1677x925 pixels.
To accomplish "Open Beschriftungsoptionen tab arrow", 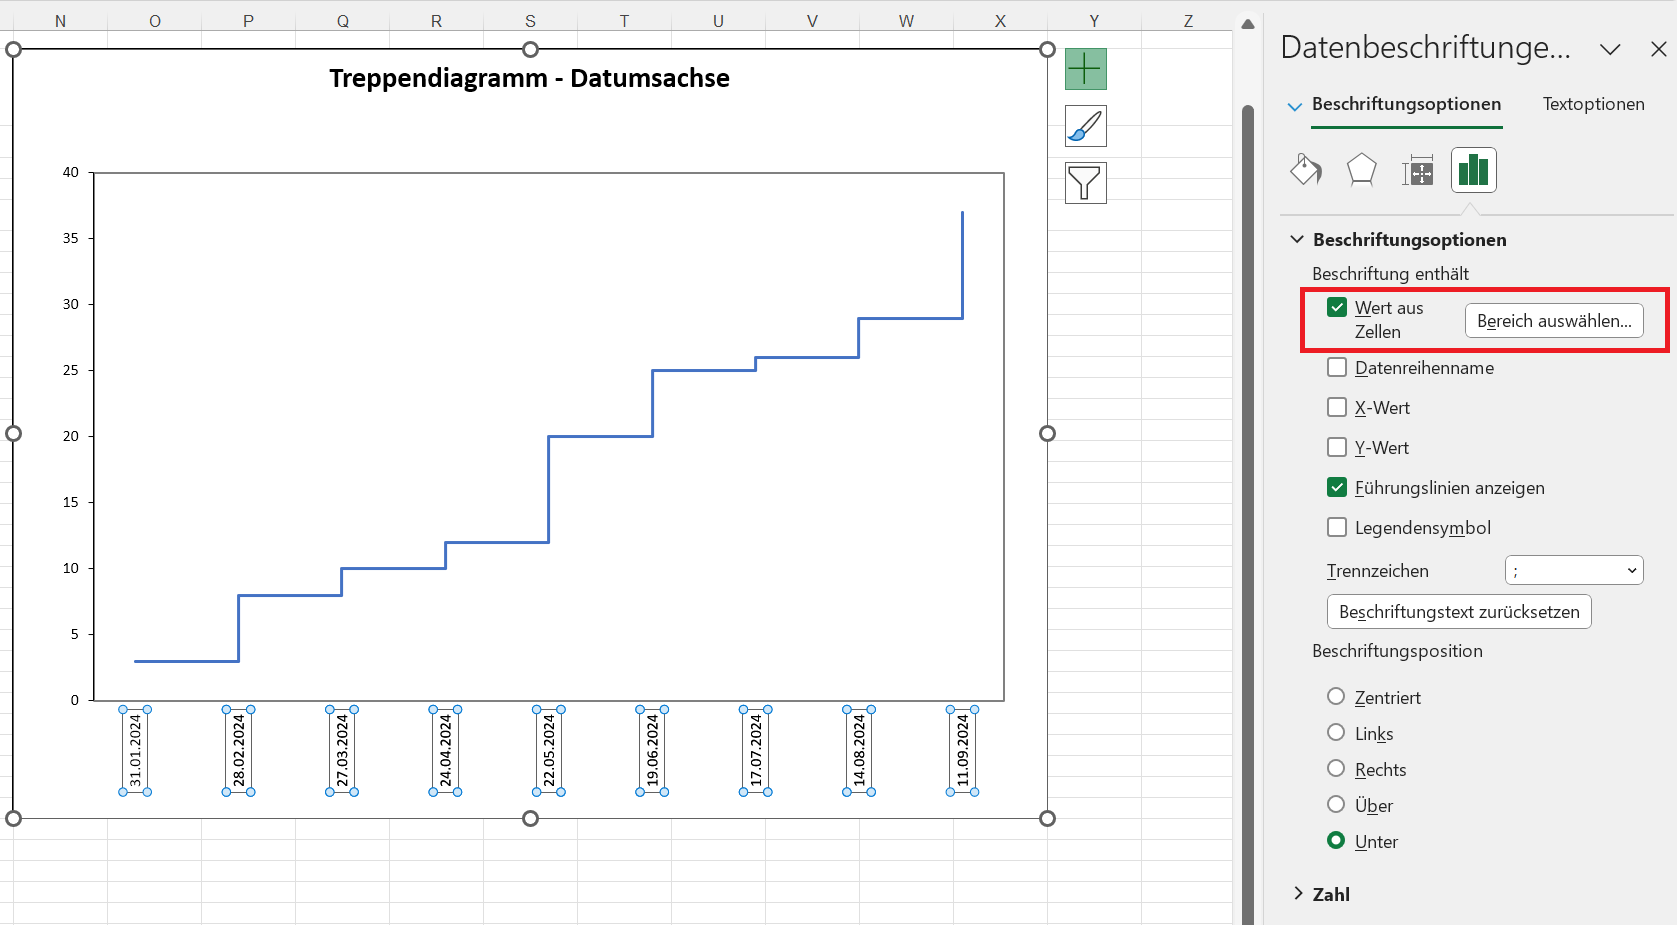I will click(1295, 106).
